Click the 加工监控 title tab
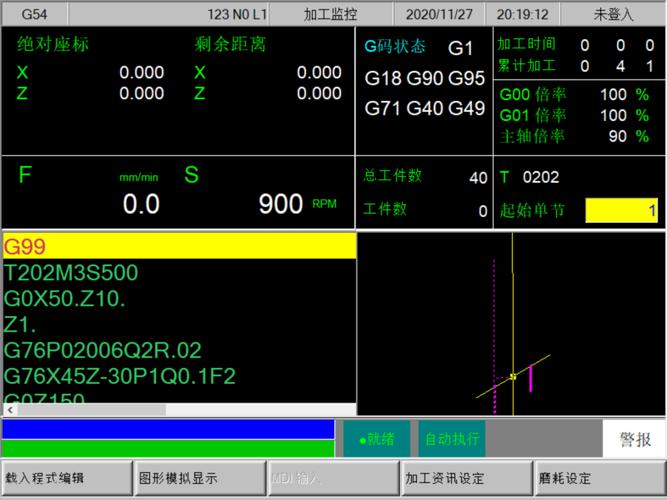Screen dimensions: 667x500 pyautogui.click(x=330, y=14)
